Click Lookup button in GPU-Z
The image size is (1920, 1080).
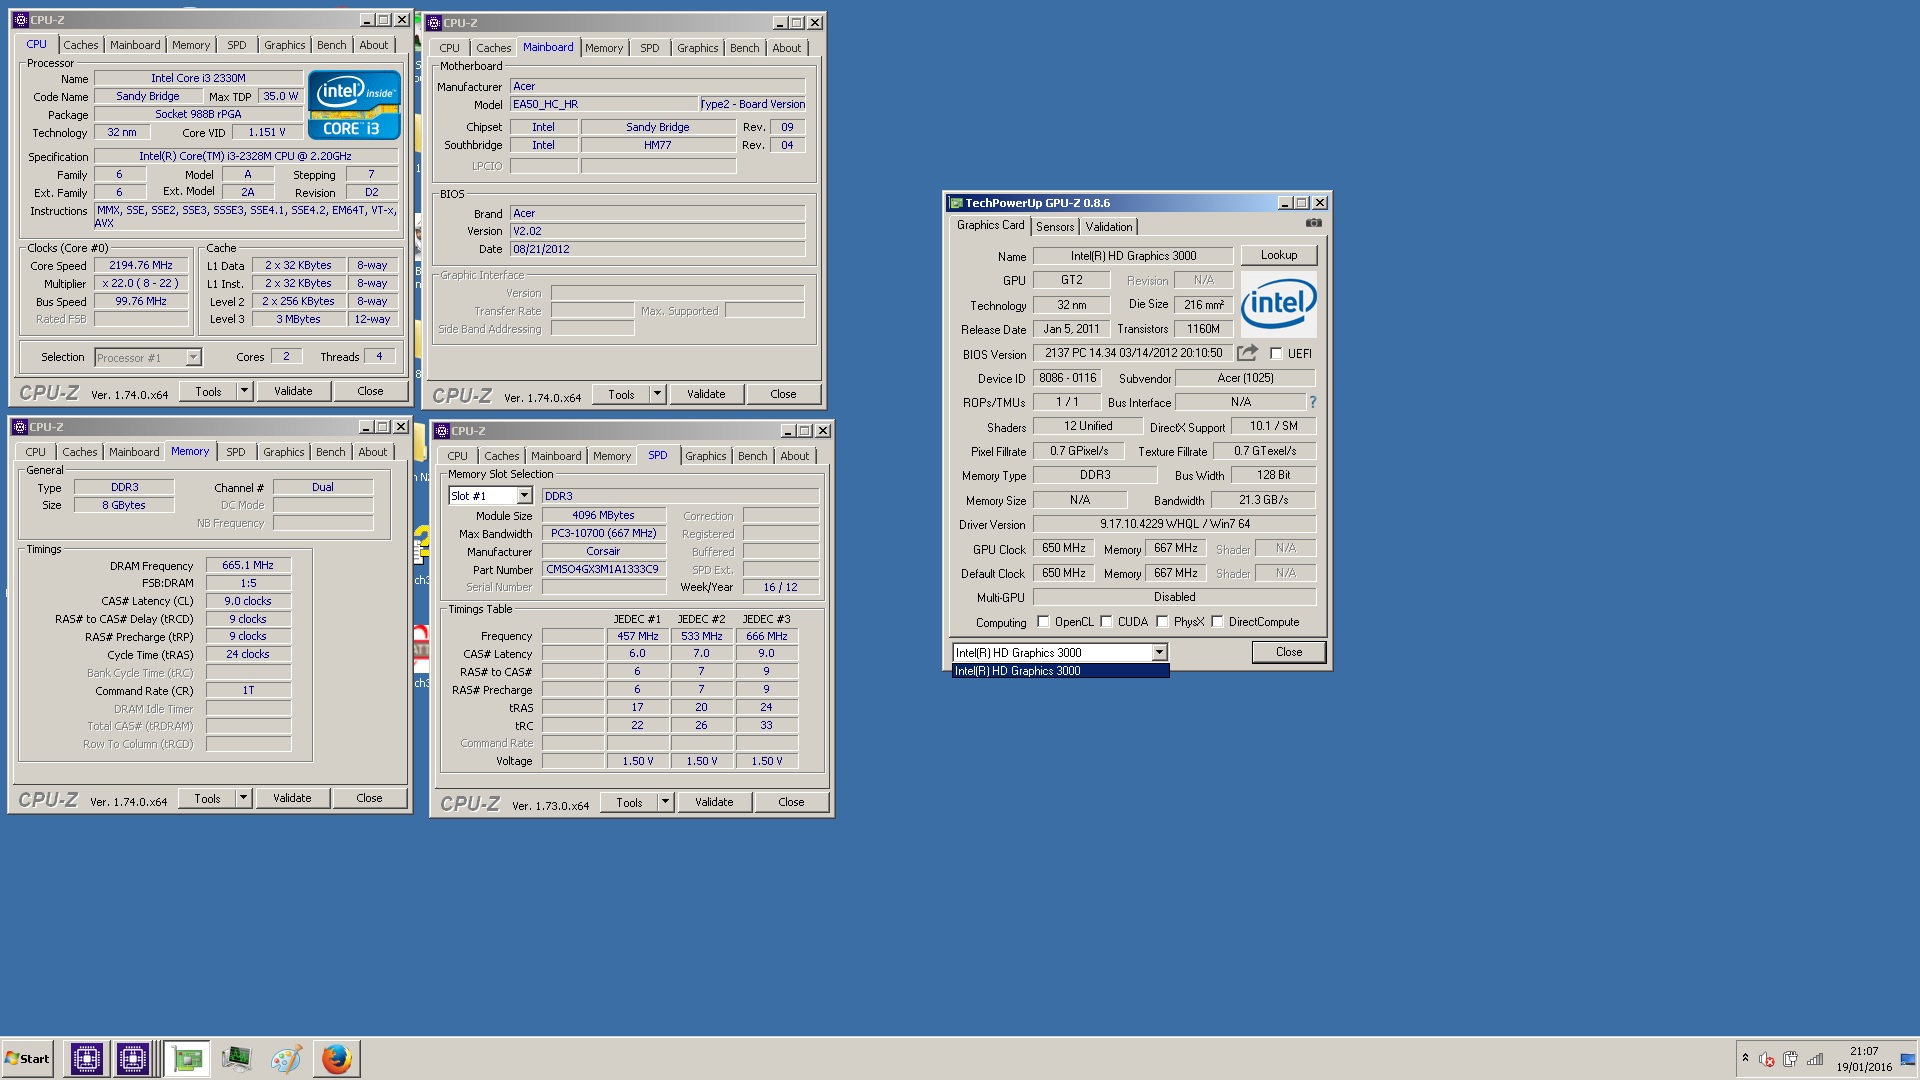tap(1279, 255)
